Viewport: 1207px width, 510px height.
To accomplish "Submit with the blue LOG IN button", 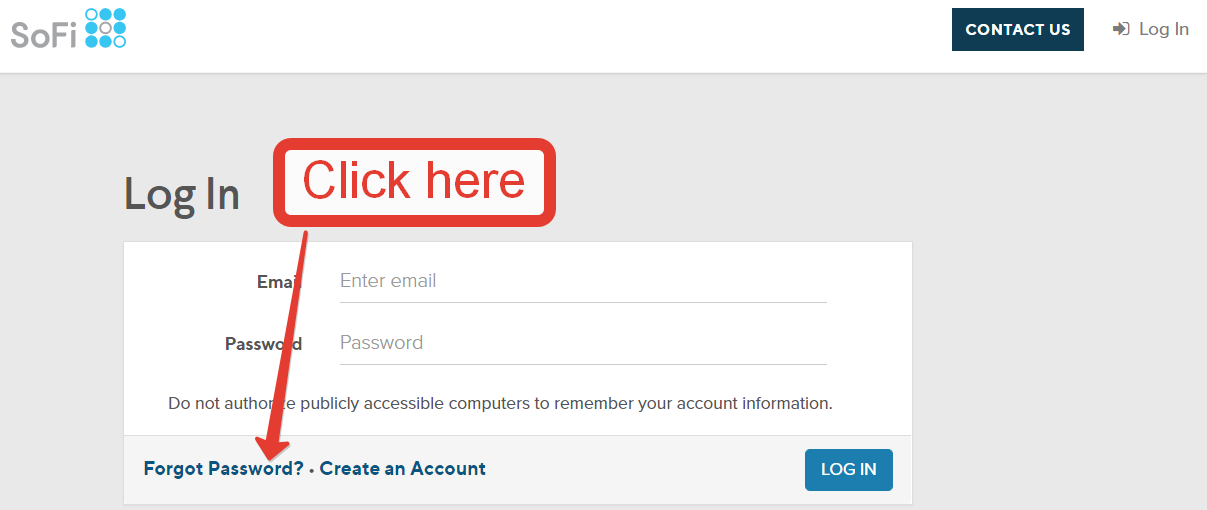I will [x=848, y=469].
